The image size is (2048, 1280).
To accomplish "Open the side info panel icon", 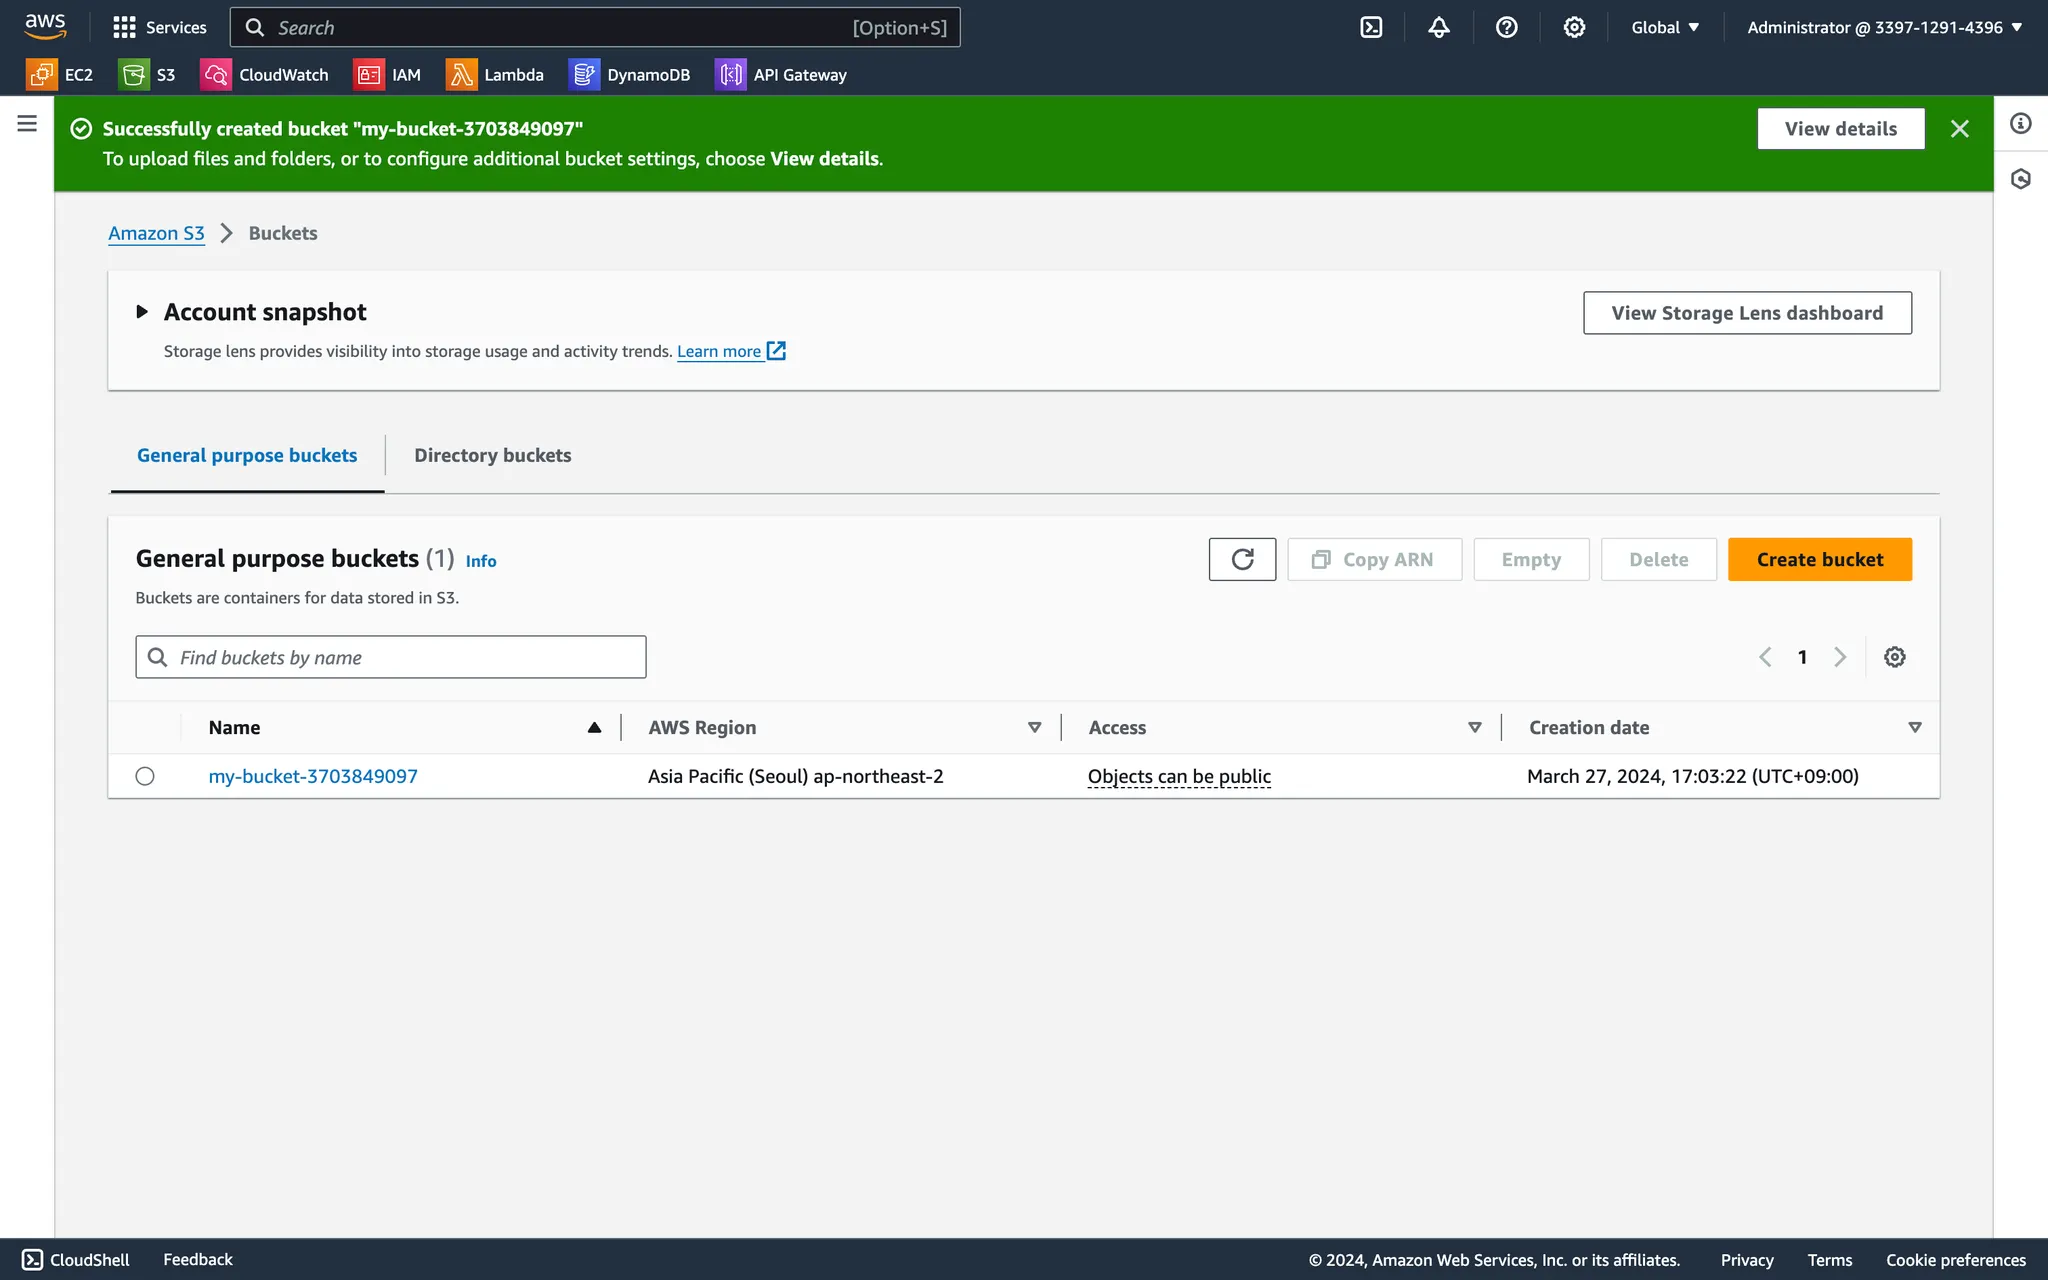I will pyautogui.click(x=2021, y=123).
